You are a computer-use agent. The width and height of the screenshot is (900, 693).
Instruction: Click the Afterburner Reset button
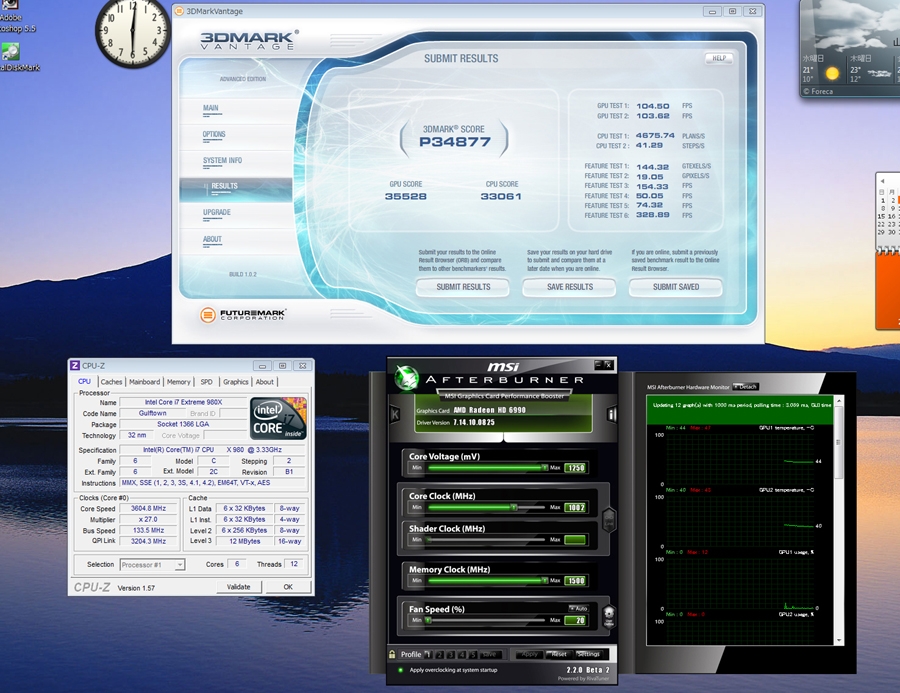tap(558, 655)
